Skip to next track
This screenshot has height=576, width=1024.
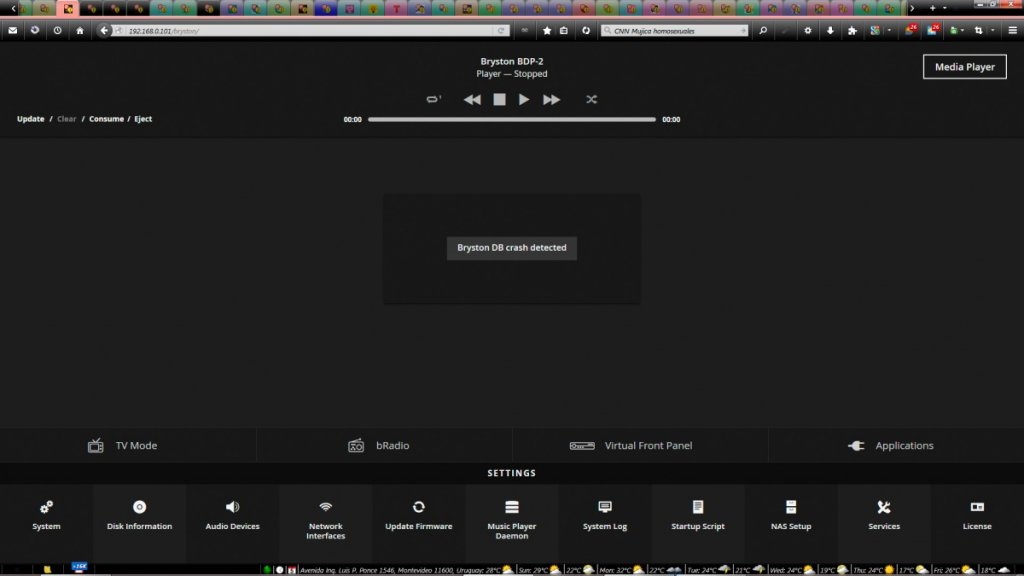pyautogui.click(x=551, y=99)
